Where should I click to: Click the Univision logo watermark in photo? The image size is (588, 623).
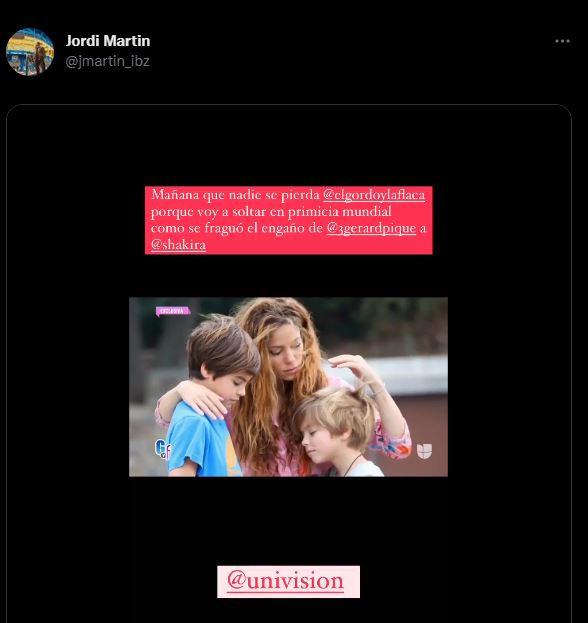point(424,451)
